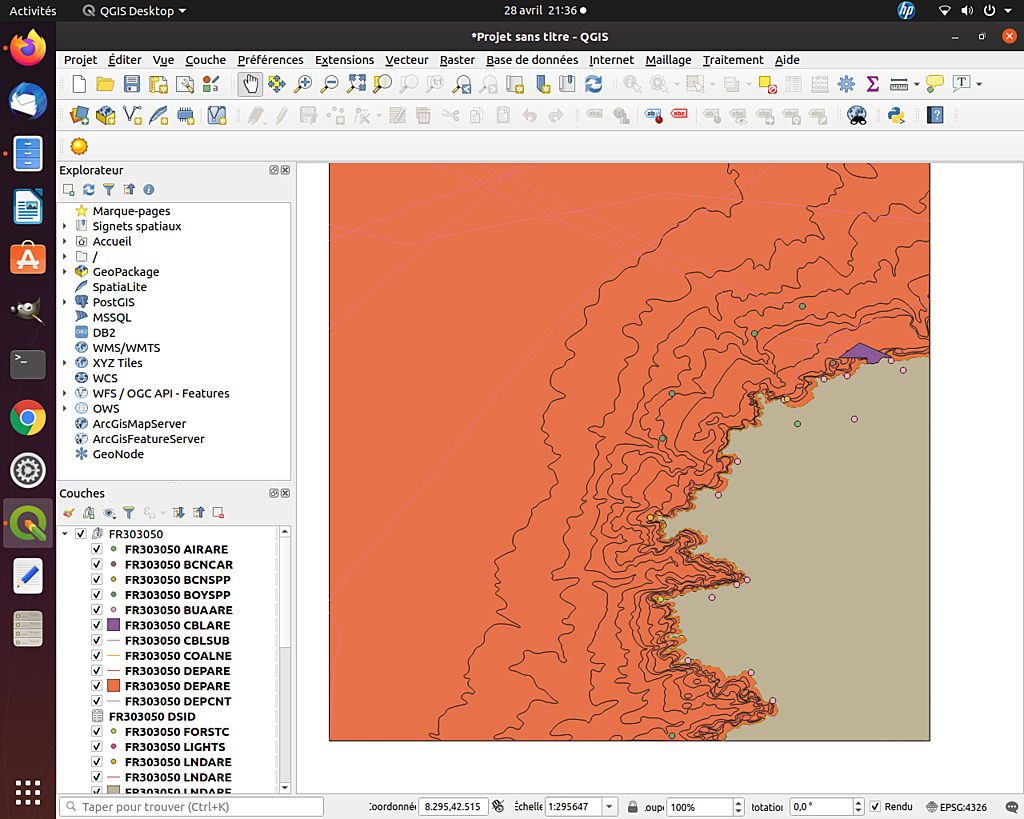Open the Terminal from the dock

click(x=28, y=364)
